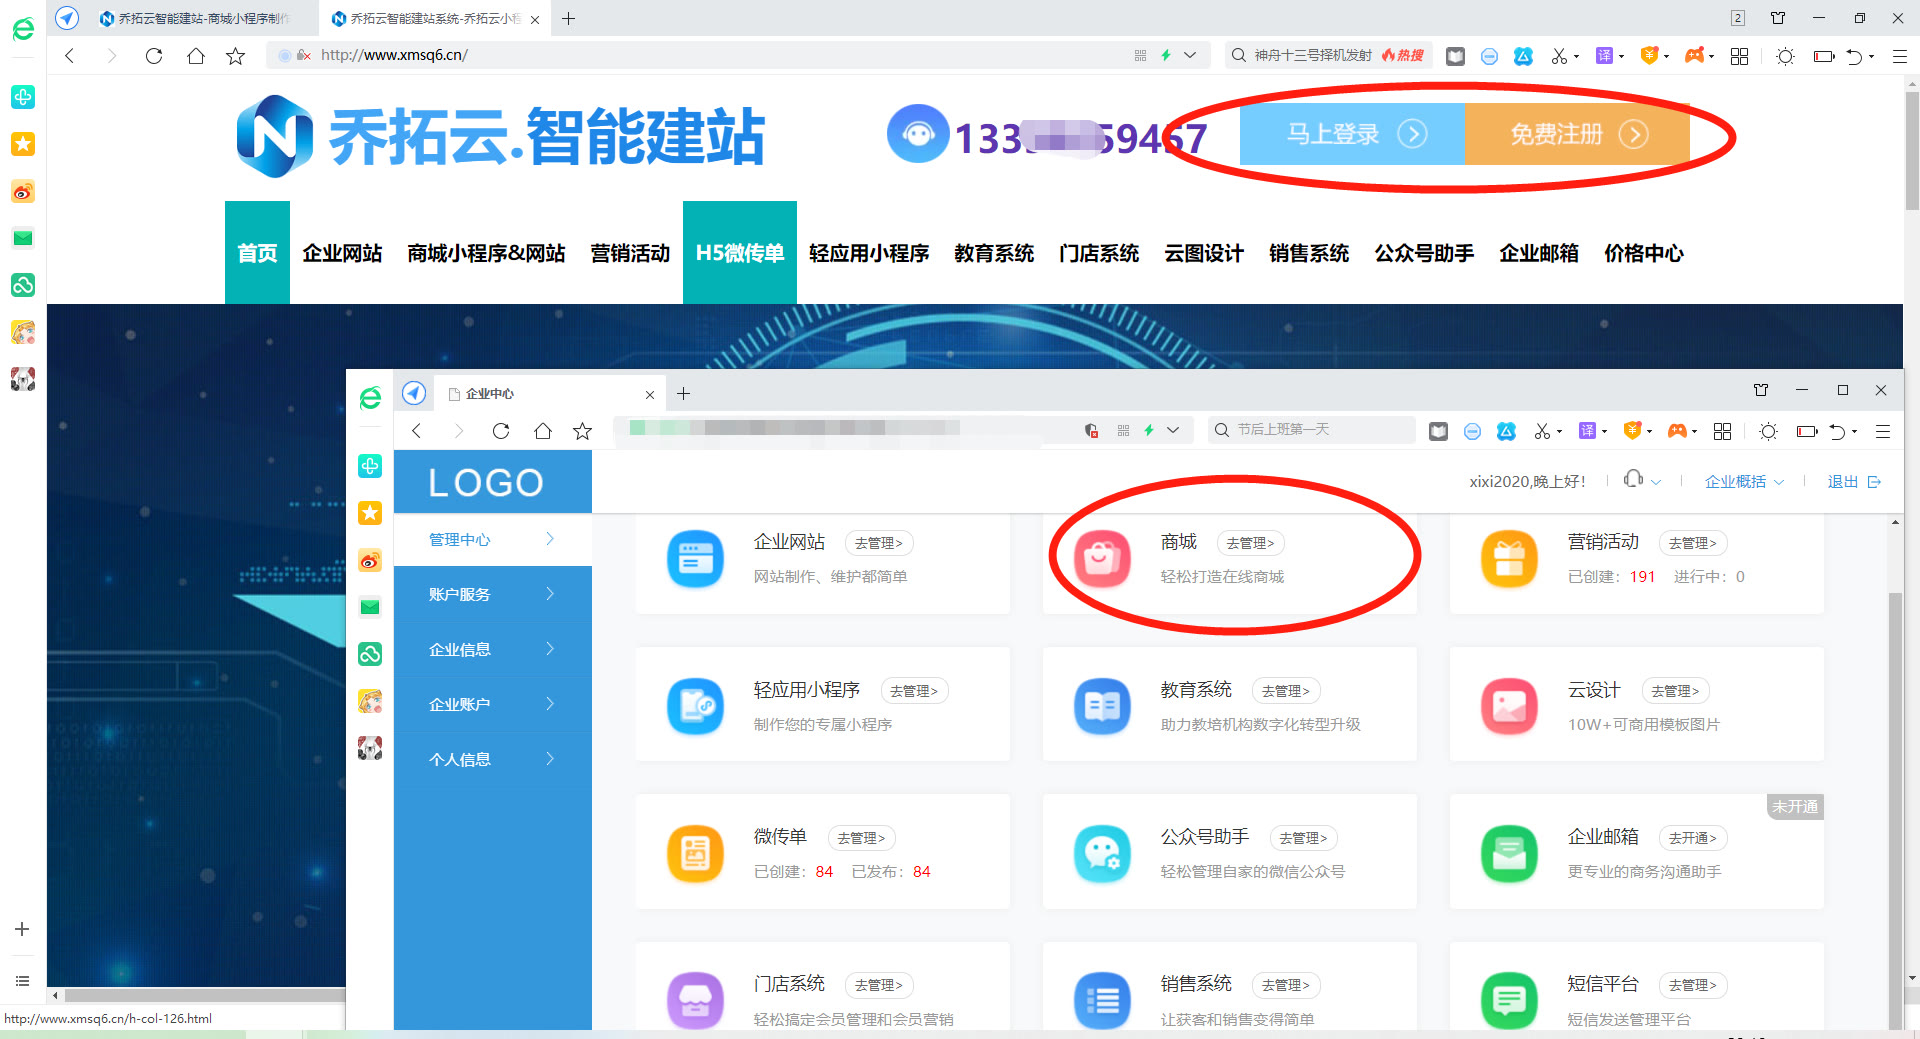Expand 个人信息 sidebar section
Image resolution: width=1920 pixels, height=1039 pixels.
[x=492, y=759]
